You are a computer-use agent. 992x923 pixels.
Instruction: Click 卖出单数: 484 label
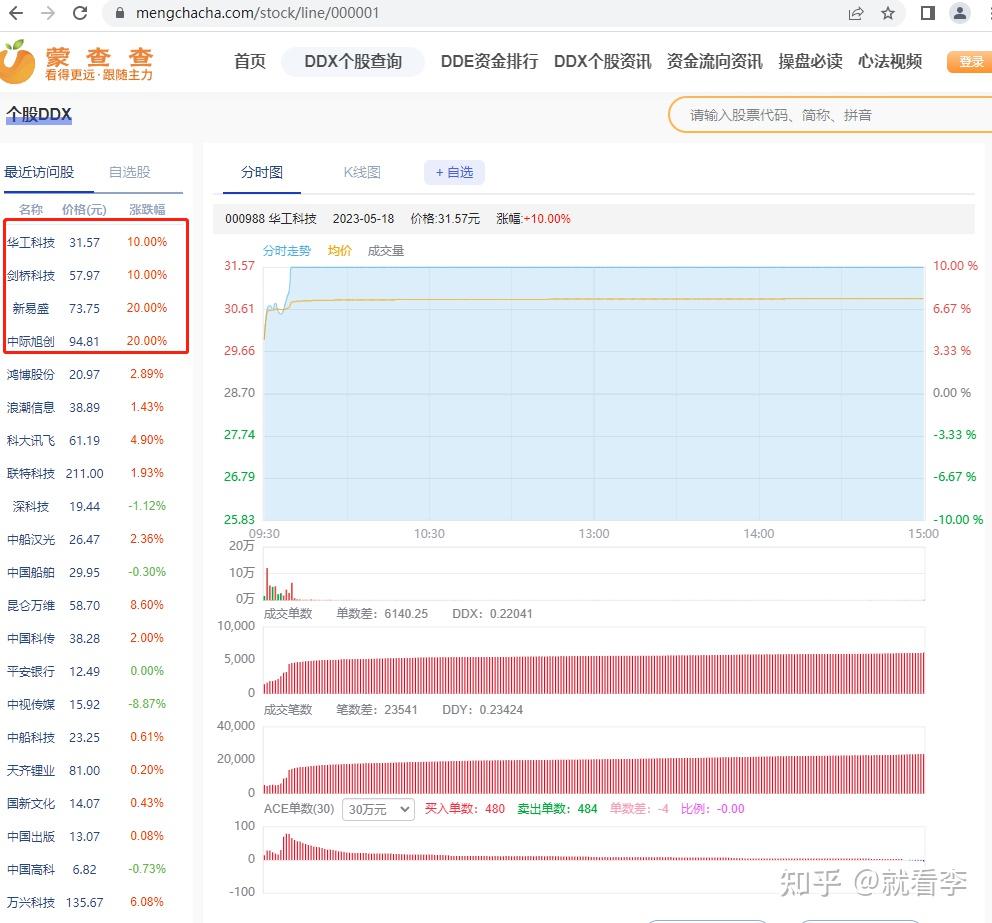point(557,808)
